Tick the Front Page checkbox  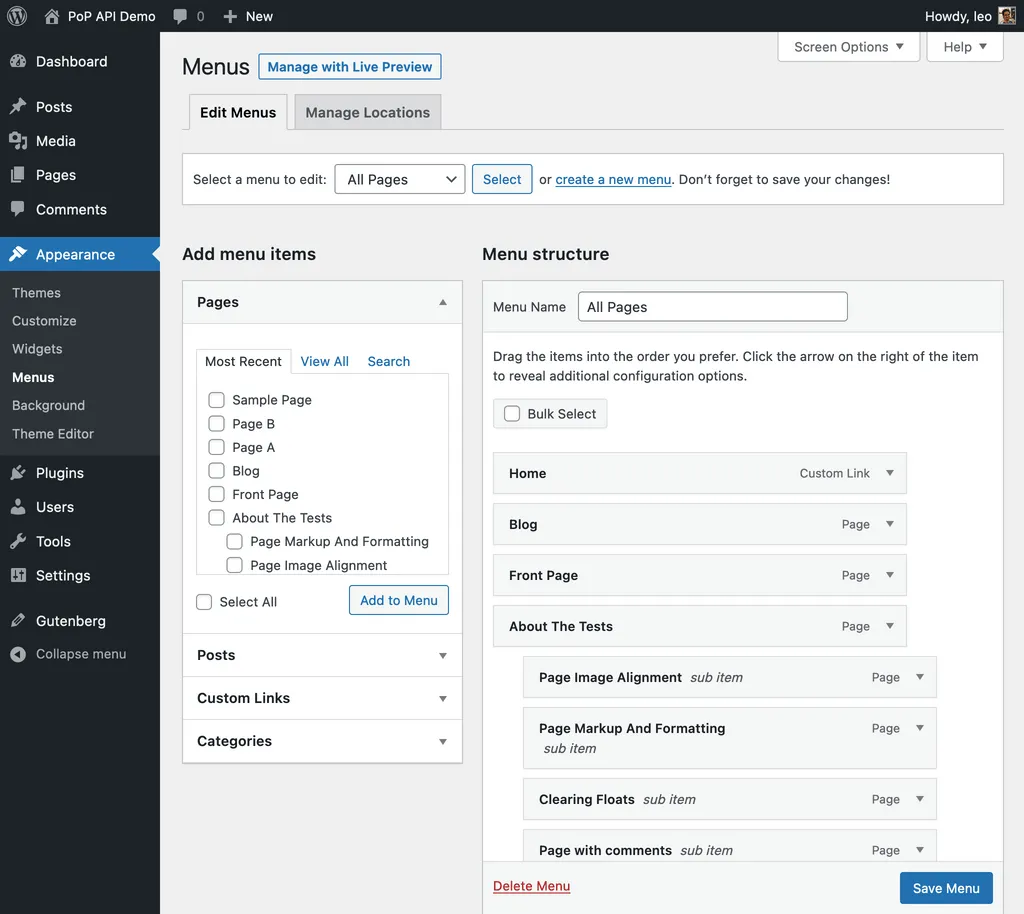point(216,494)
